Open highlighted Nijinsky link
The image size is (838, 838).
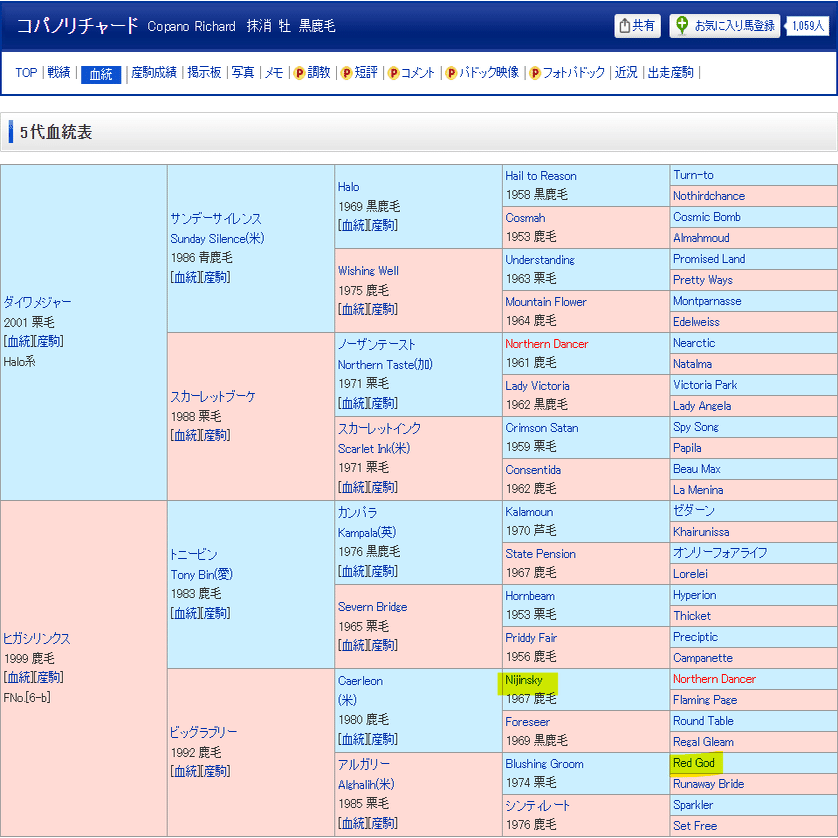524,680
